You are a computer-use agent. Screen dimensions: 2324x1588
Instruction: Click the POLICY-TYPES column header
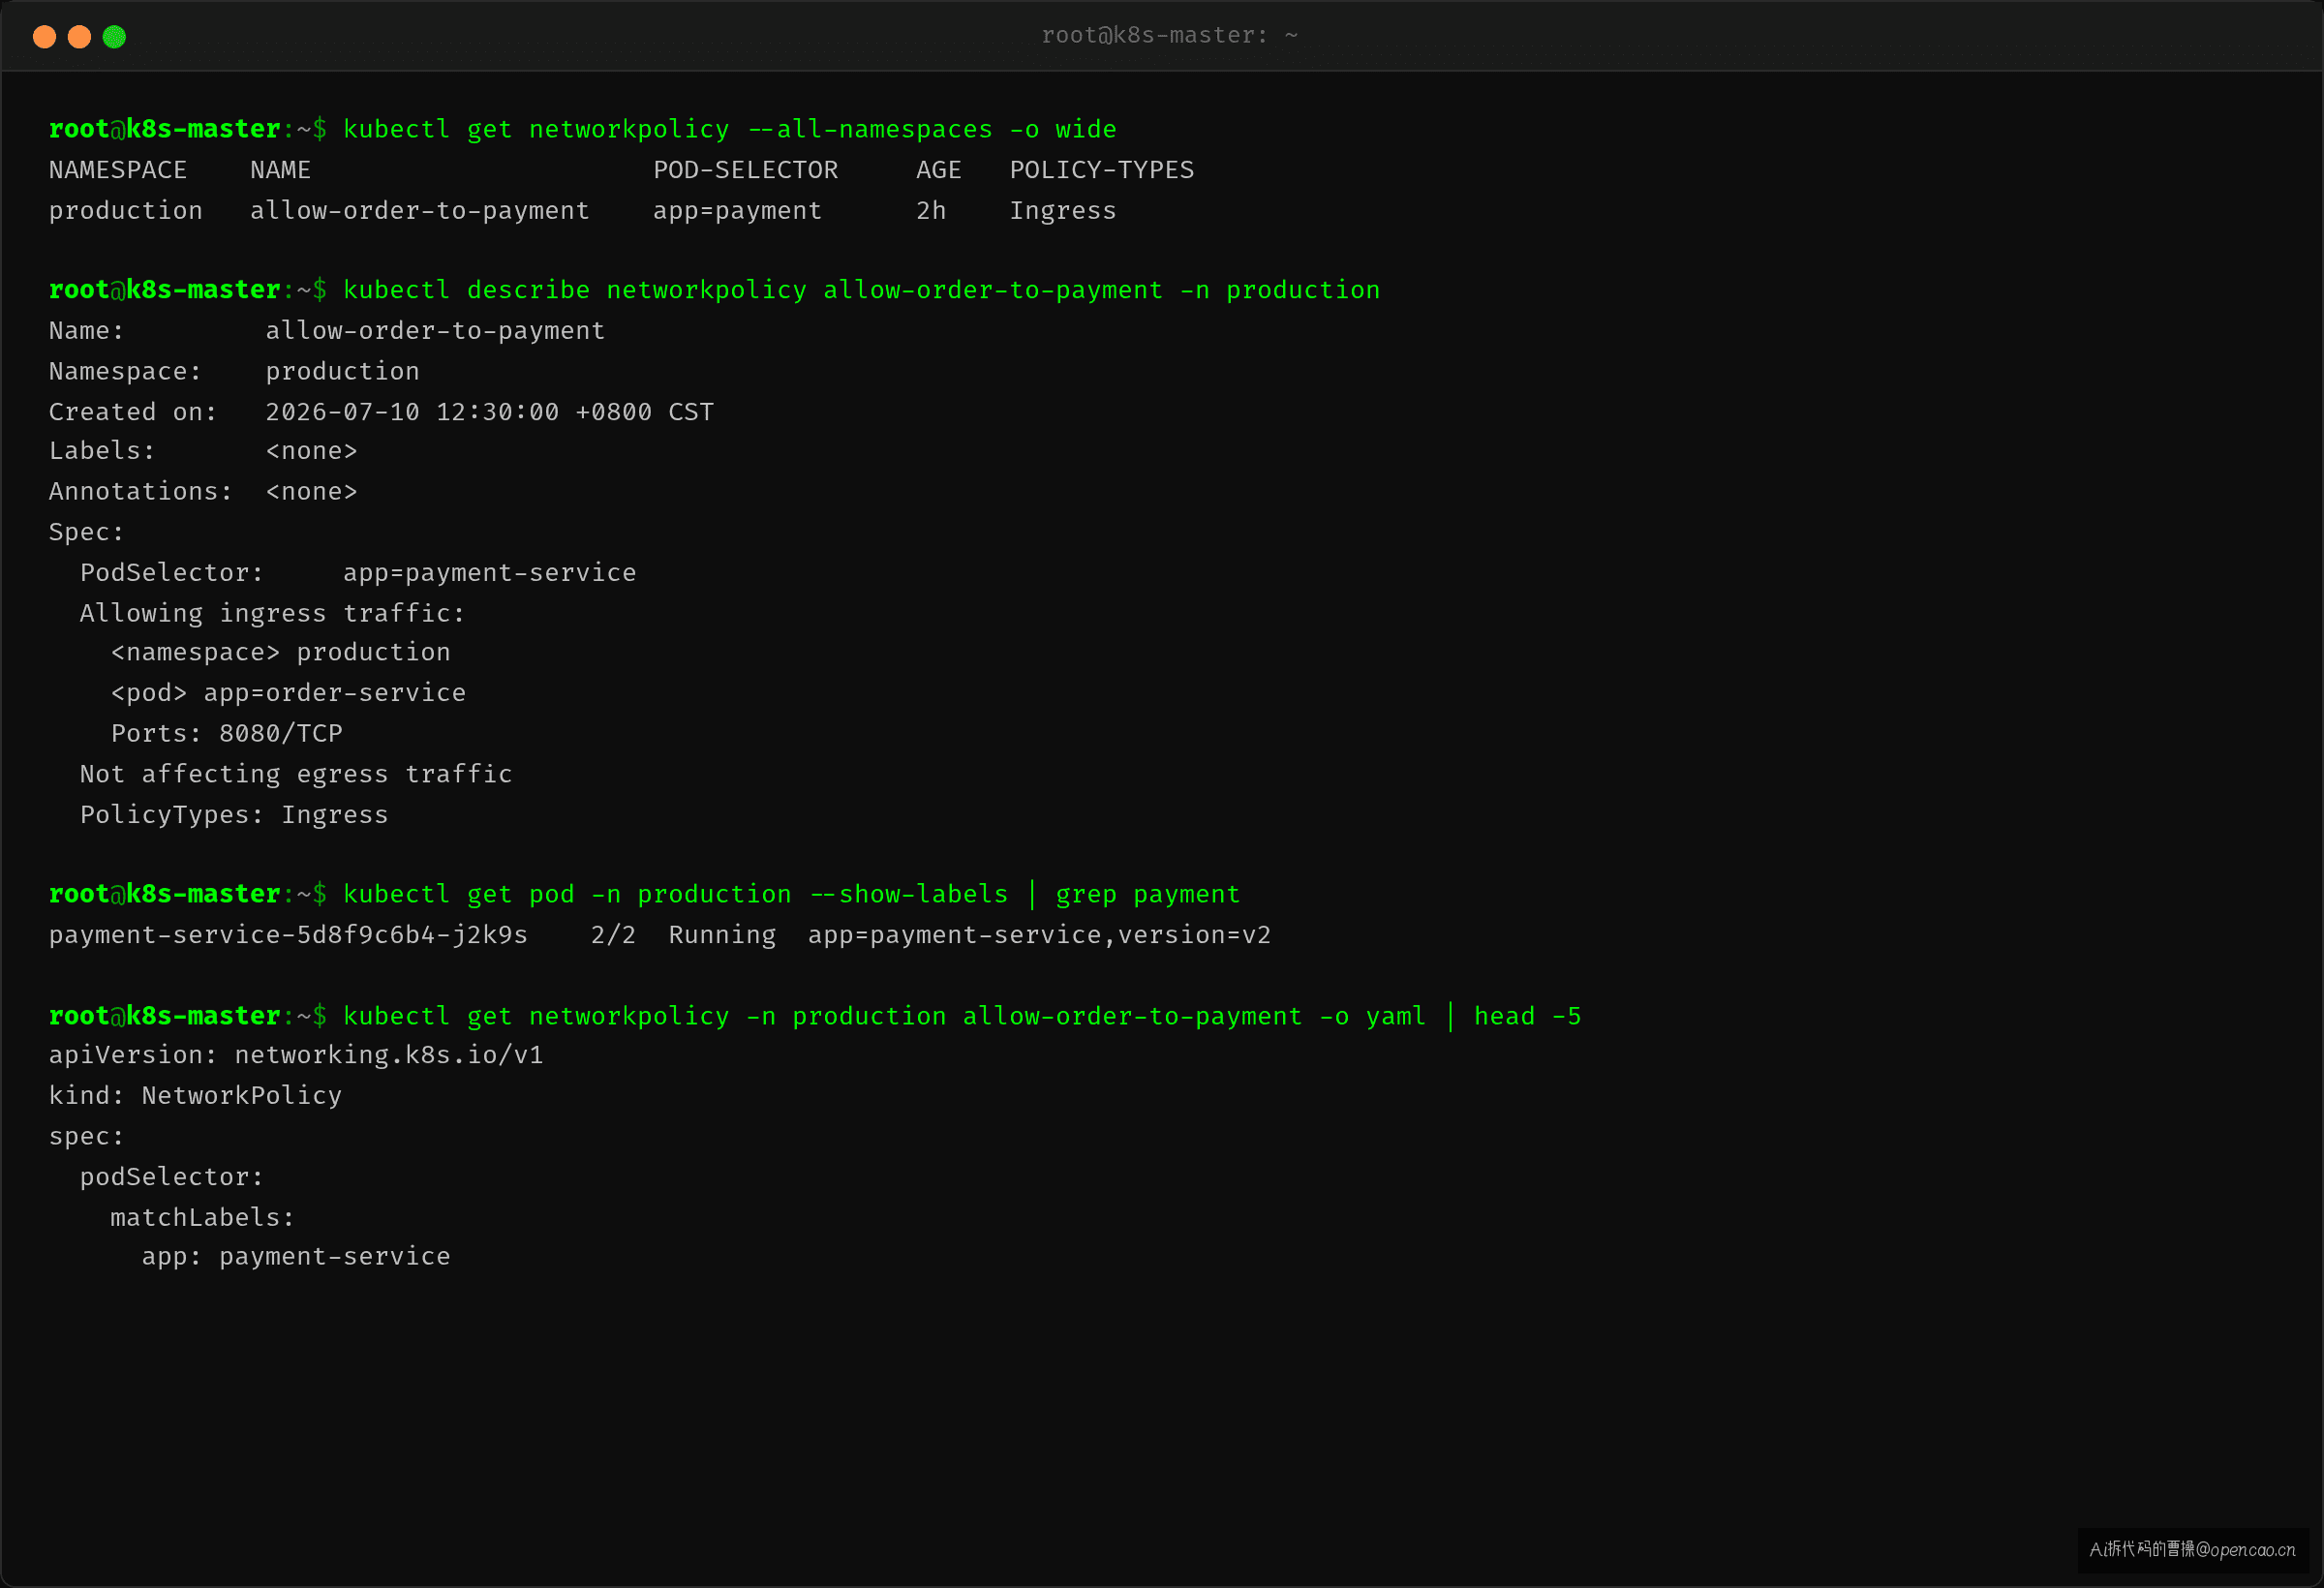click(1101, 170)
